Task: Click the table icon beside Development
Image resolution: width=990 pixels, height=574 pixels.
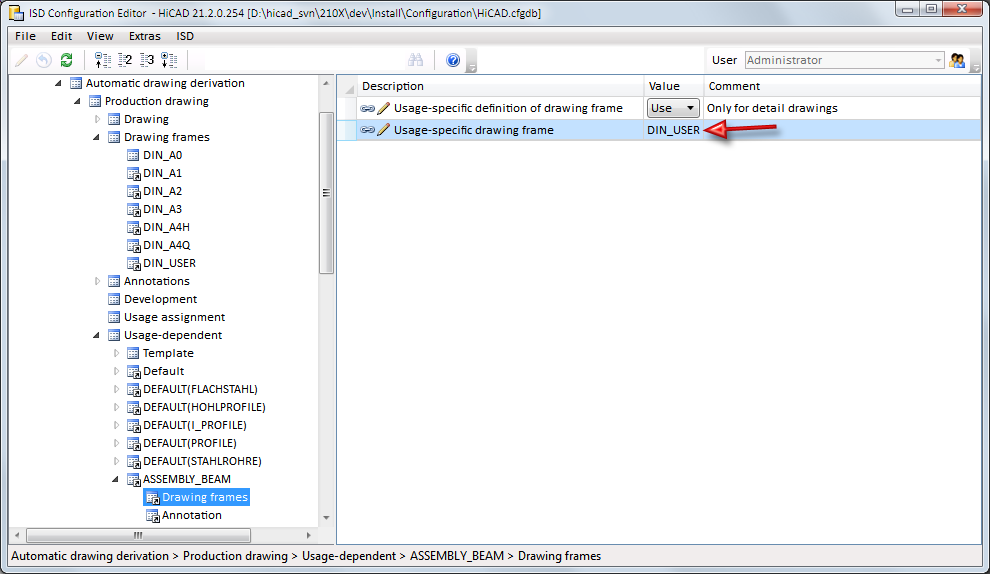Action: (114, 299)
